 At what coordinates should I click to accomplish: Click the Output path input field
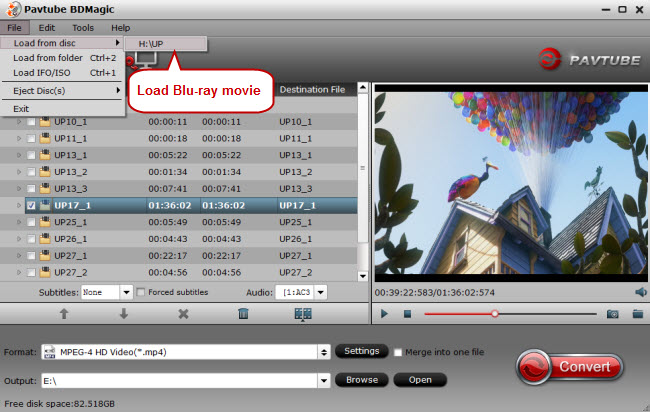(x=180, y=380)
